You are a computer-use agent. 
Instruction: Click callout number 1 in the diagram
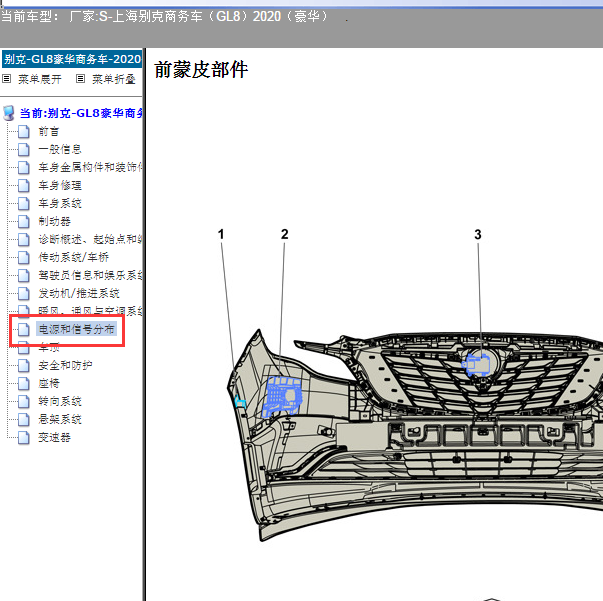(x=221, y=234)
